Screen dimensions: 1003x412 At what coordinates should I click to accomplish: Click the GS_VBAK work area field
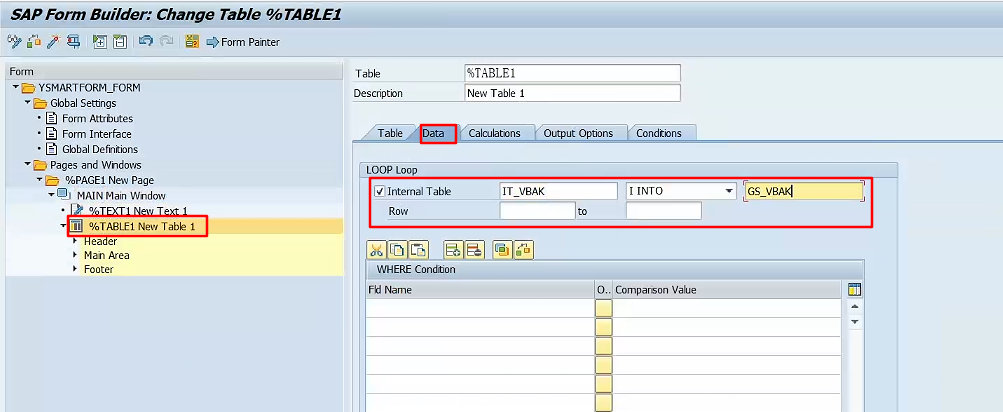click(x=803, y=191)
